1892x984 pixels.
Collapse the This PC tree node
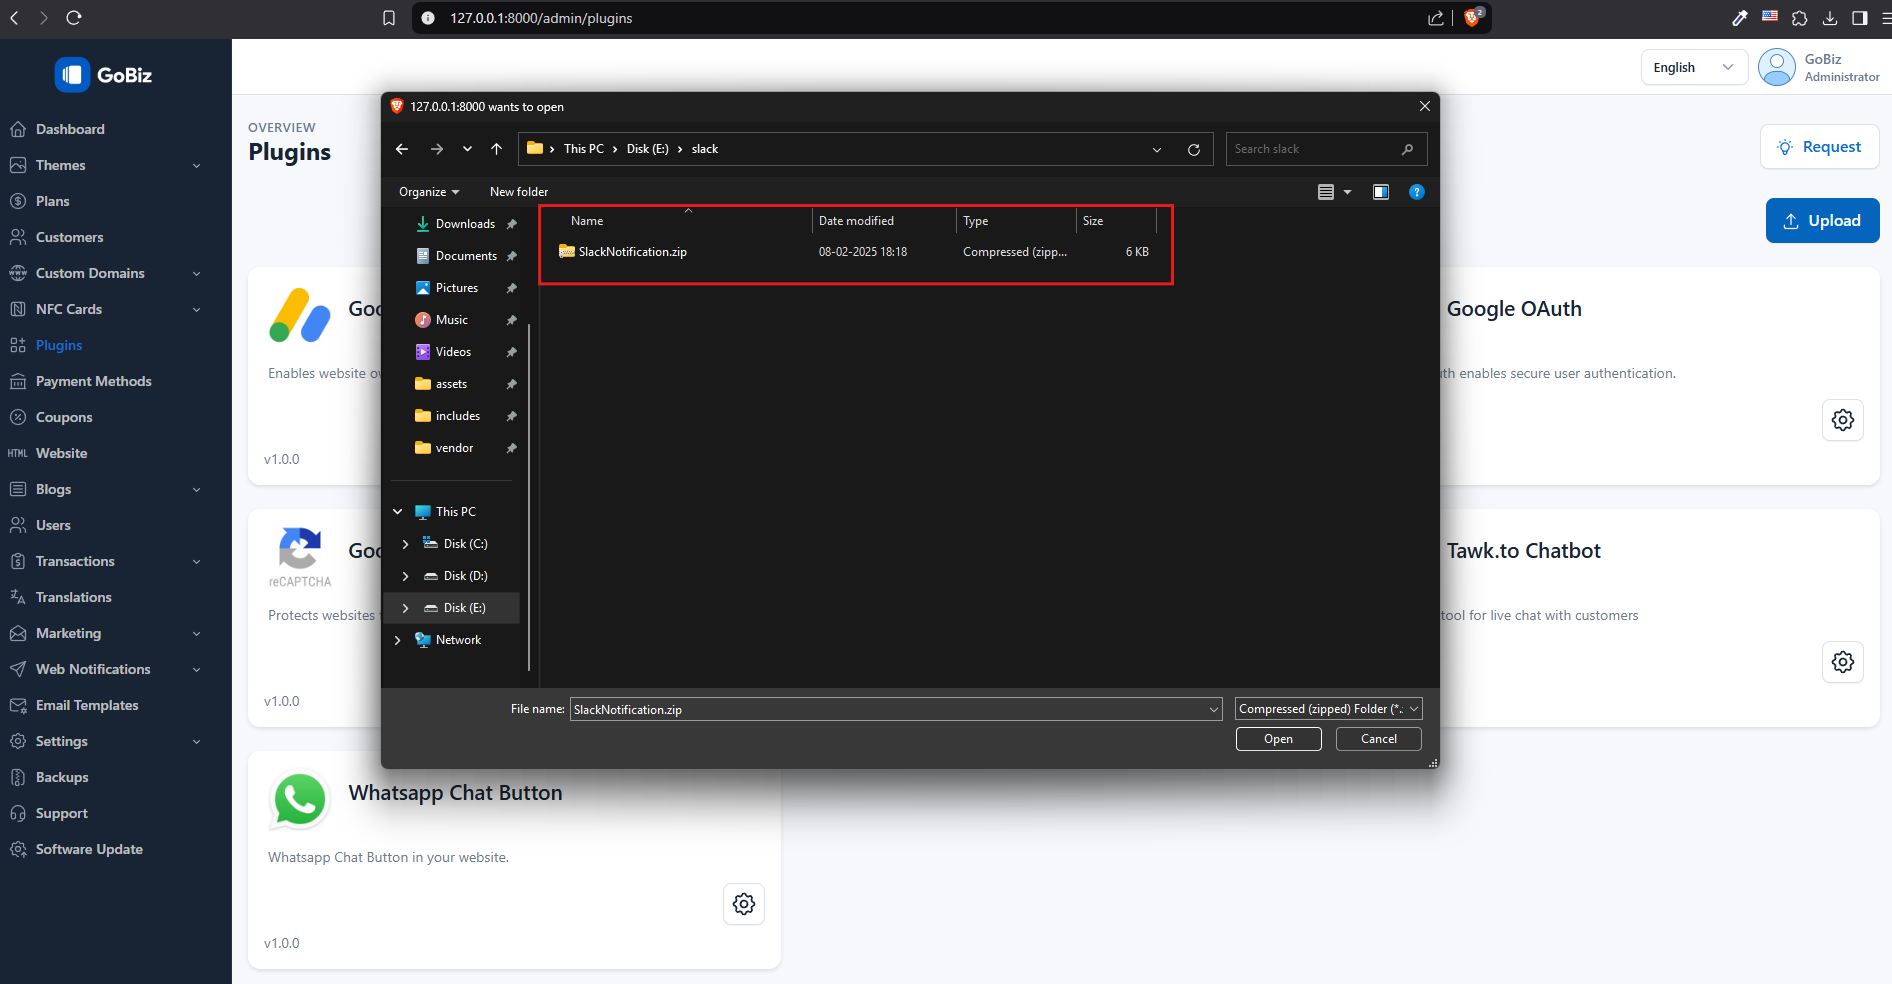click(x=398, y=512)
